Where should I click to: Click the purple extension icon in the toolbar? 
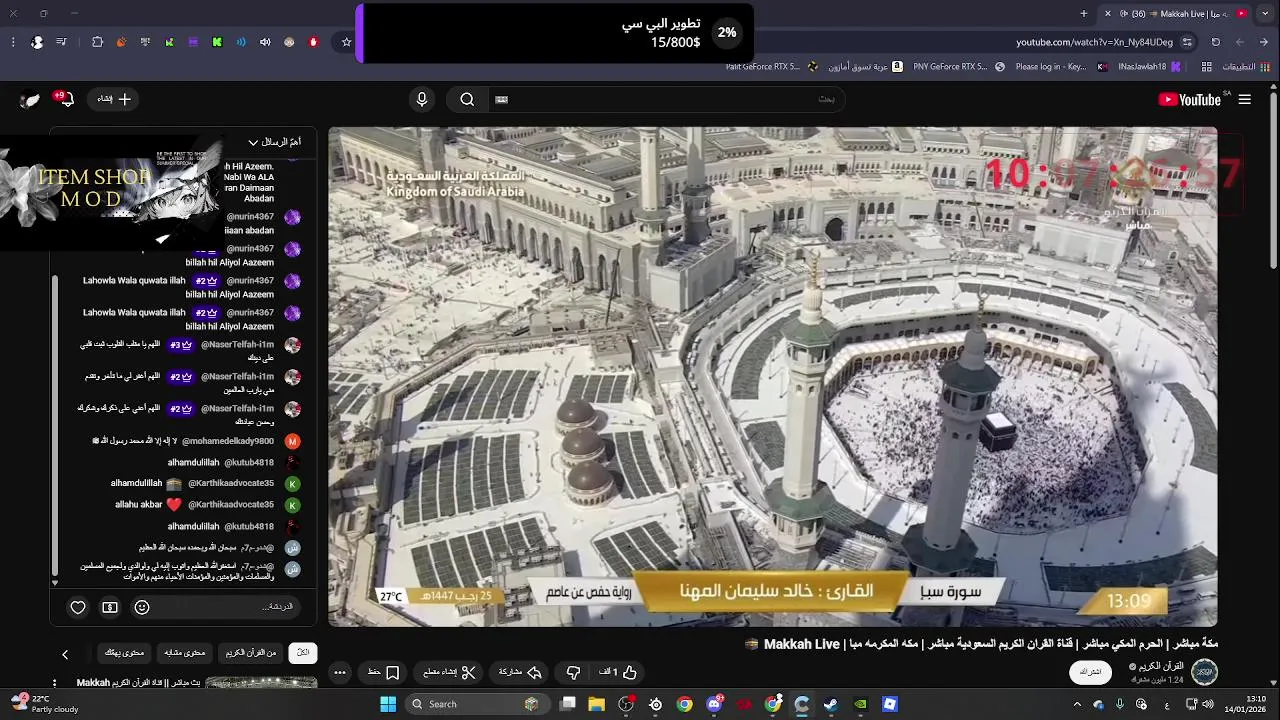click(x=193, y=42)
